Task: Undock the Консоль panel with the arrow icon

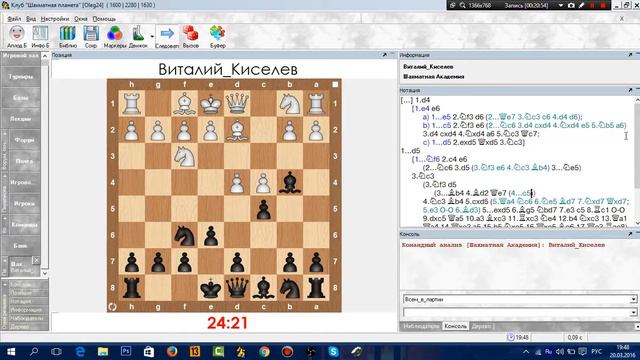Action: pos(630,234)
